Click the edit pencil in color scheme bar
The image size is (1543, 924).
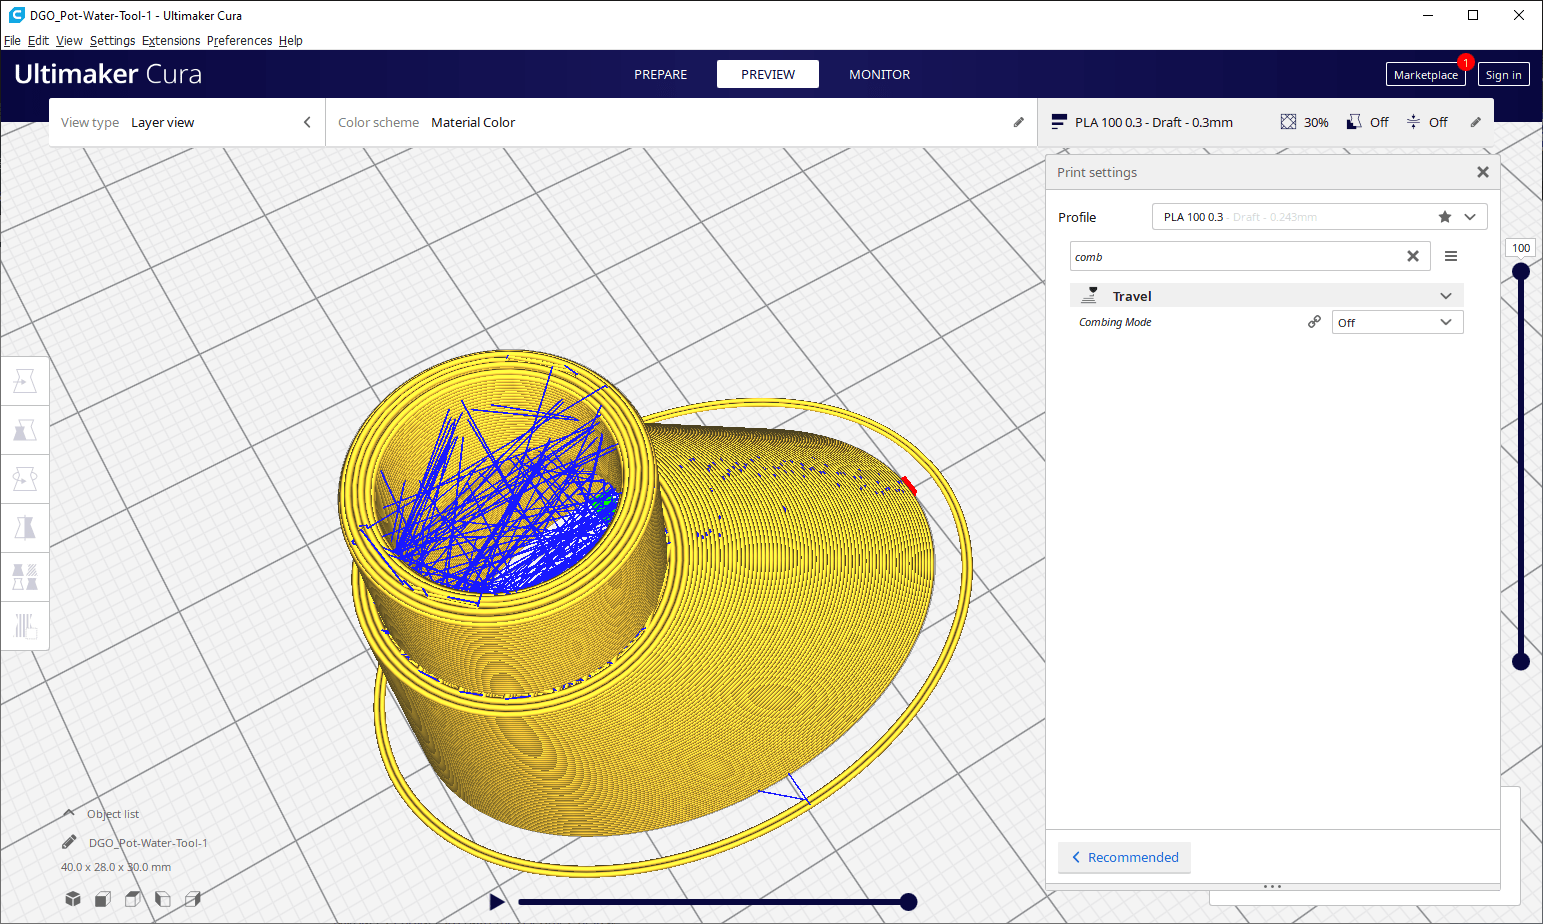[1018, 122]
